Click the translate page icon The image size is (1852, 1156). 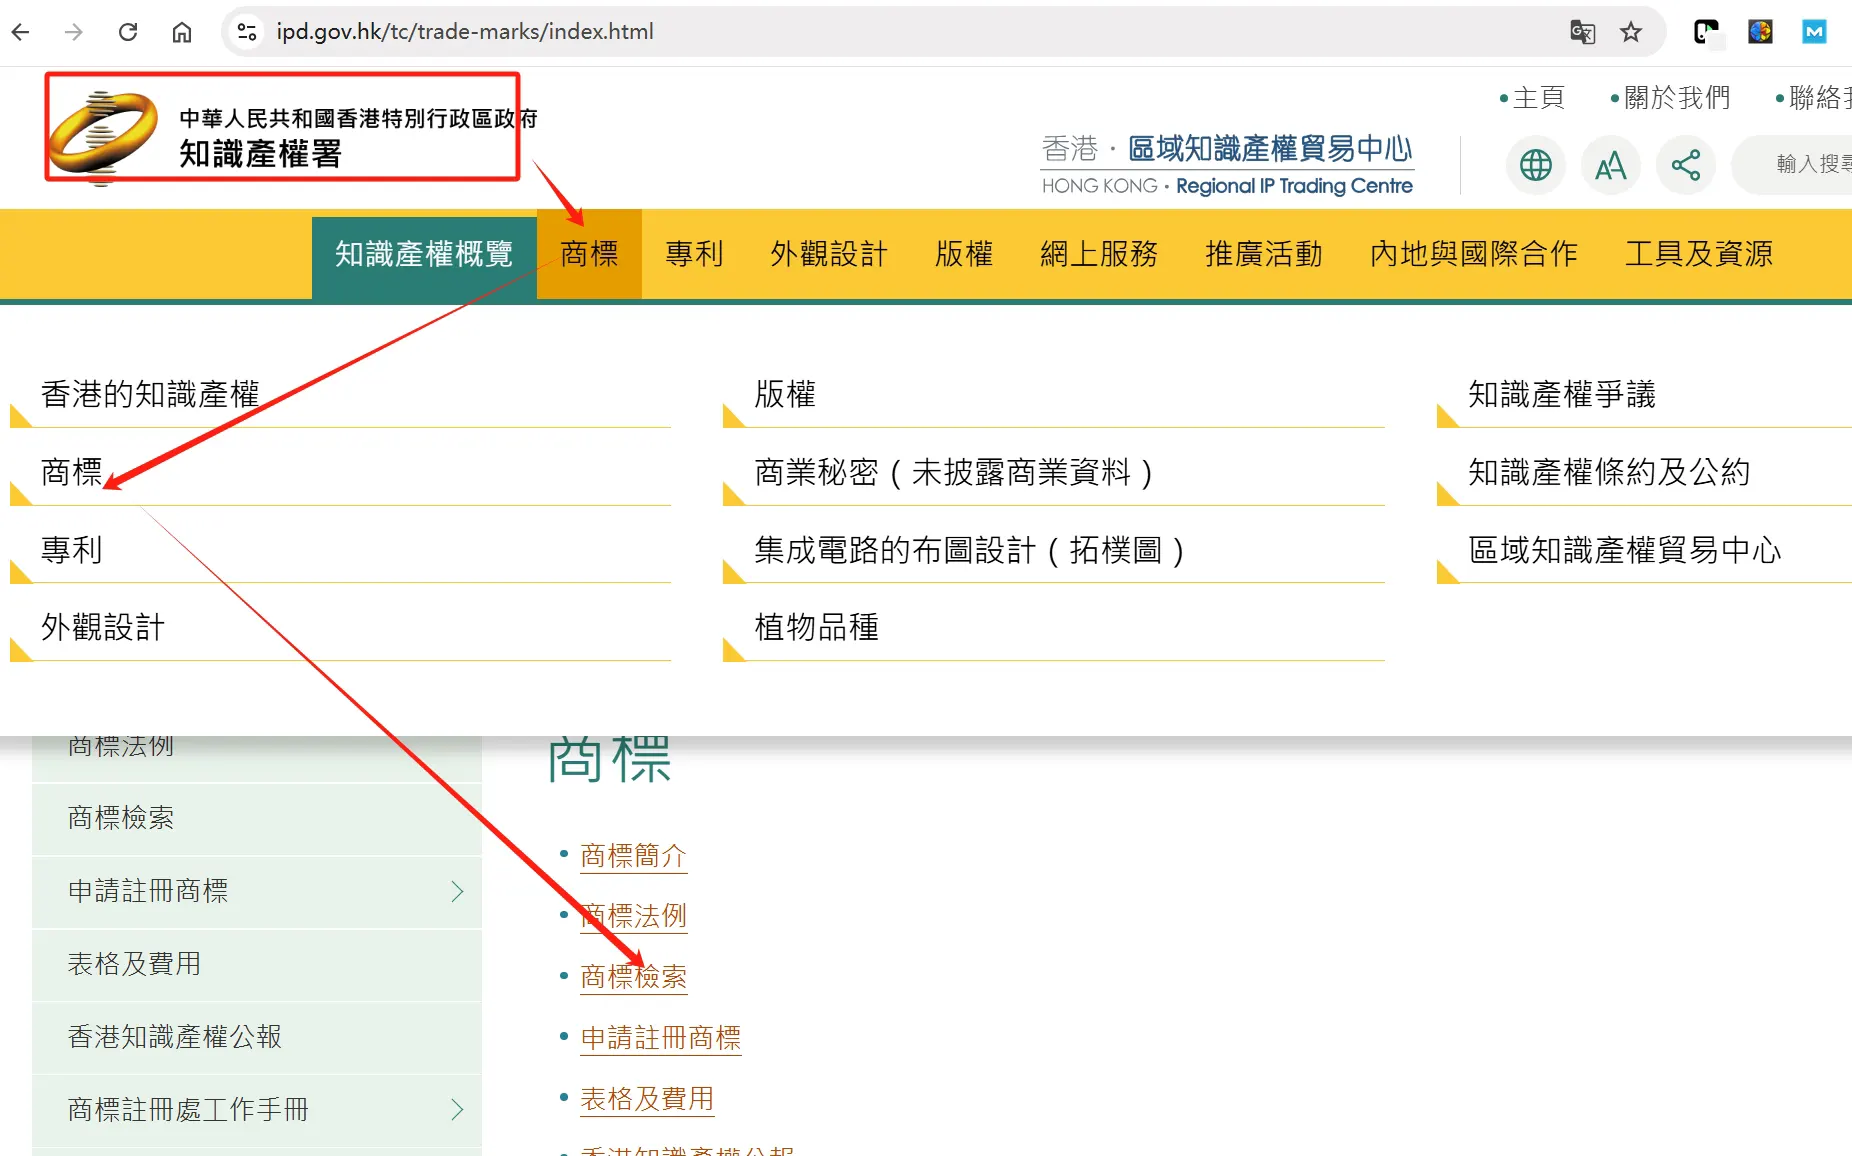coord(1582,32)
